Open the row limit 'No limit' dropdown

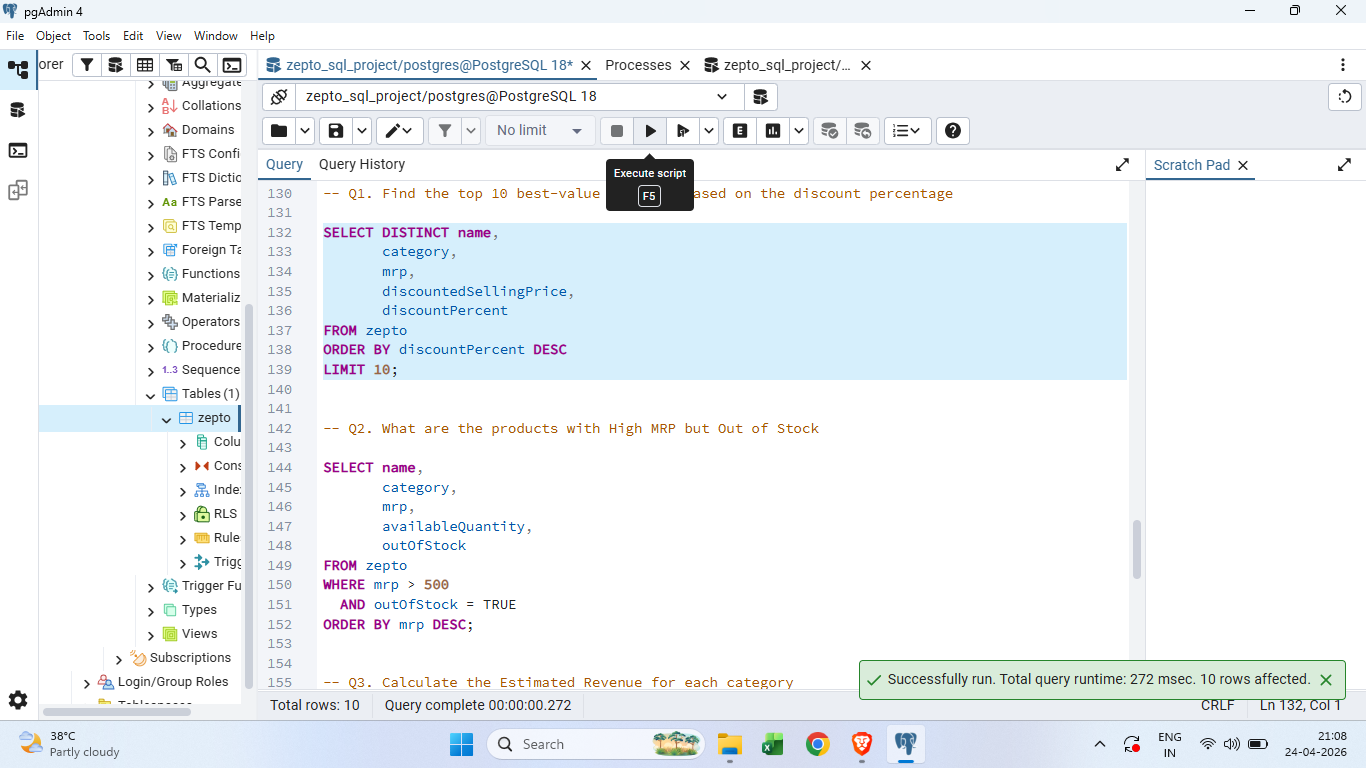[539, 131]
